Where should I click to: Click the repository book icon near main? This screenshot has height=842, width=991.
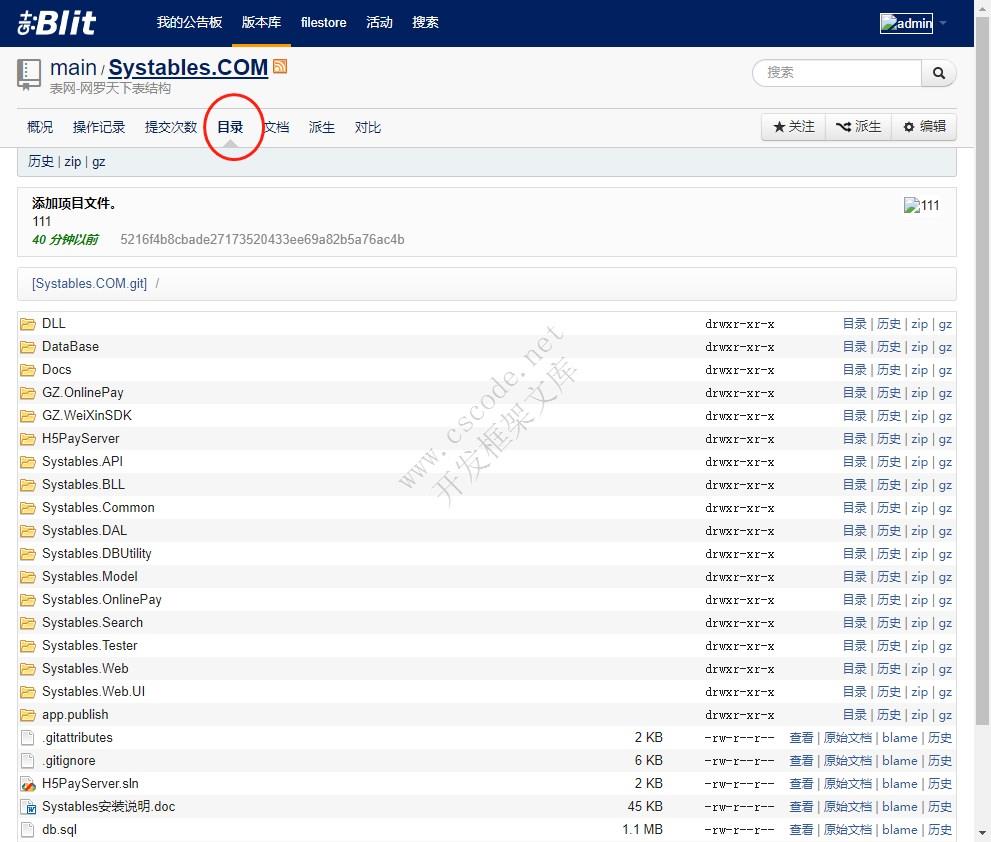[x=29, y=74]
